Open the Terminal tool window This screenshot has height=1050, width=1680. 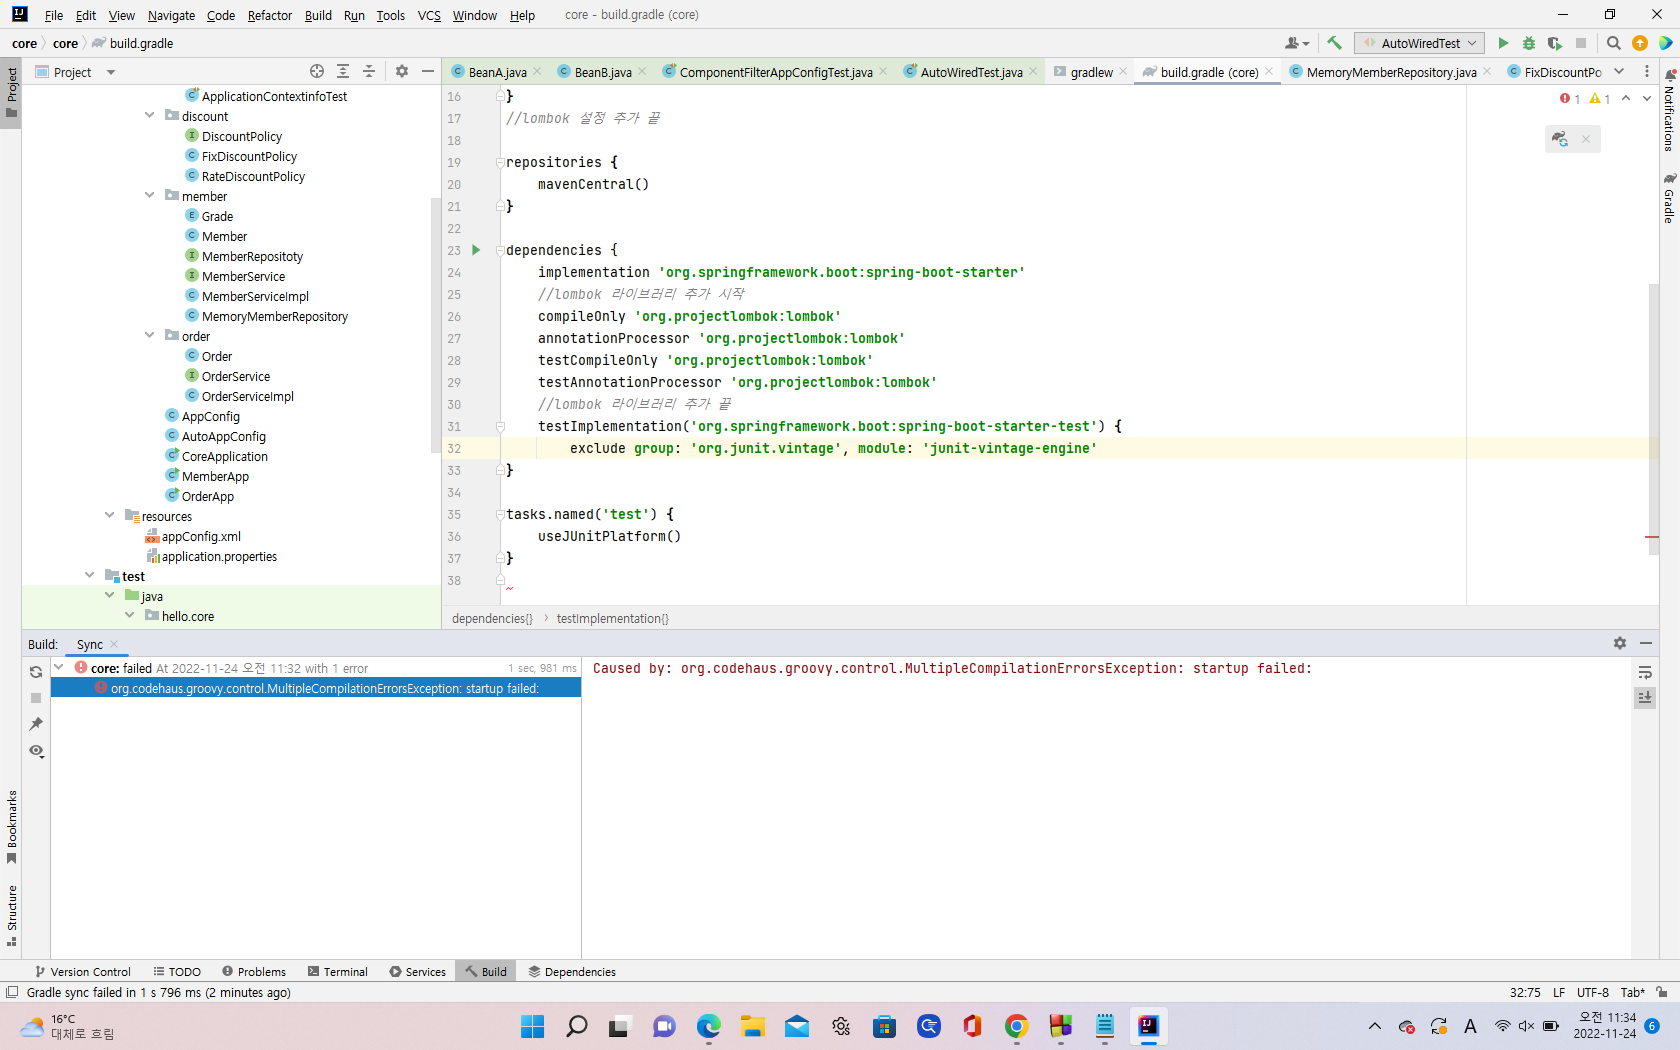338,971
